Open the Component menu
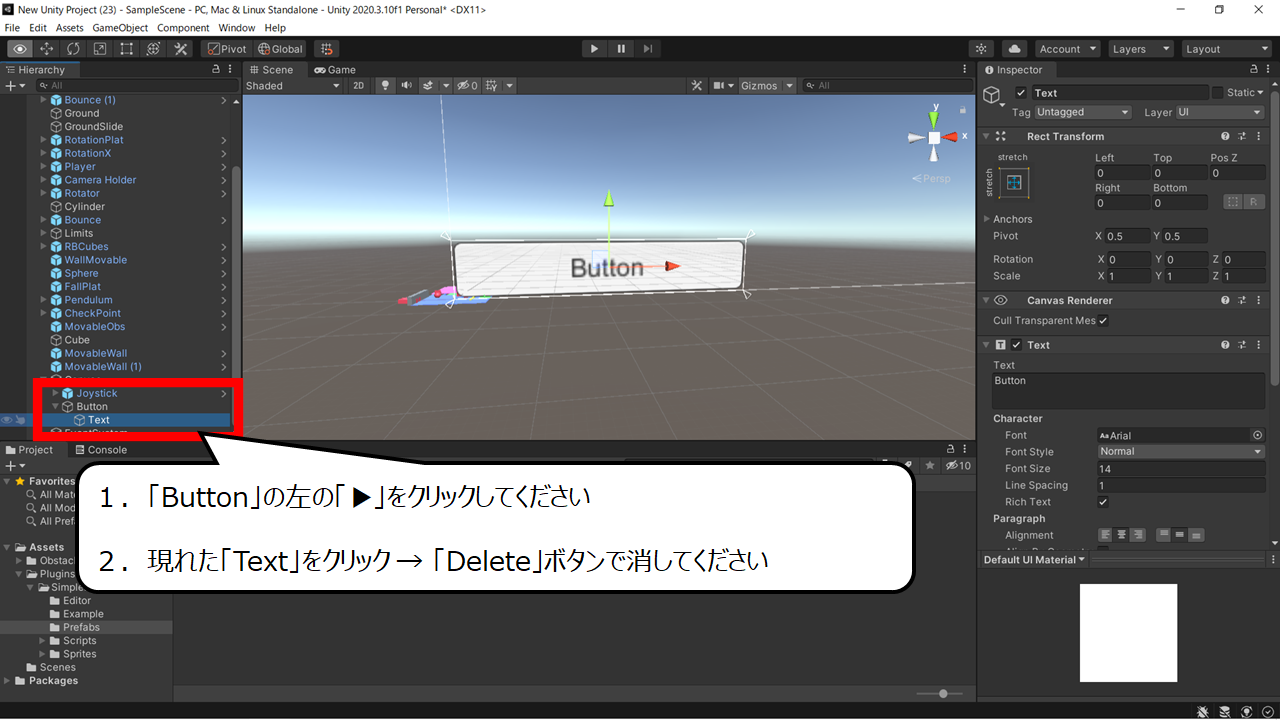1280x720 pixels. (x=183, y=28)
